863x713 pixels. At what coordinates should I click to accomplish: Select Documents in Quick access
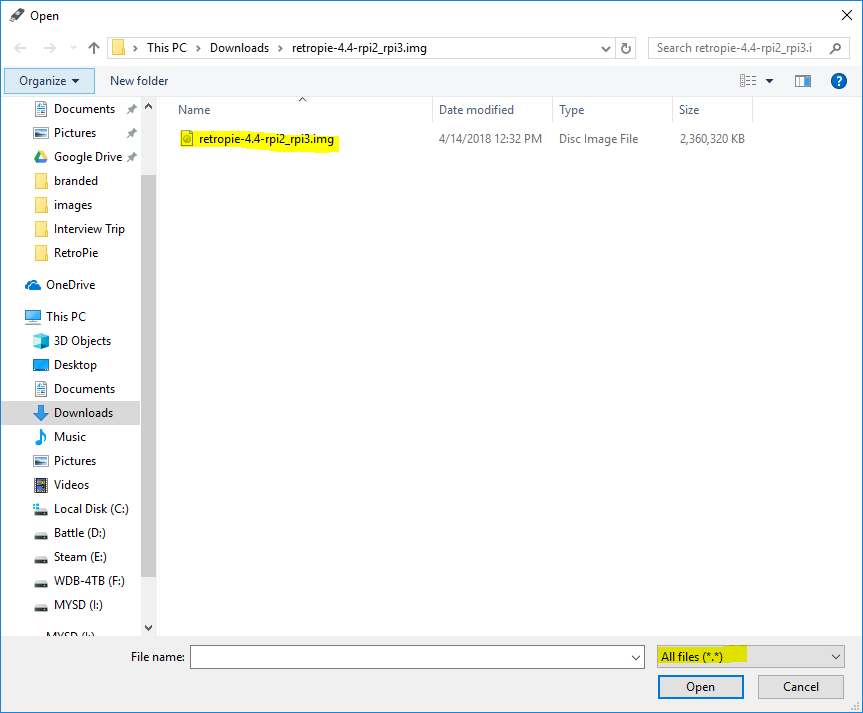(84, 109)
